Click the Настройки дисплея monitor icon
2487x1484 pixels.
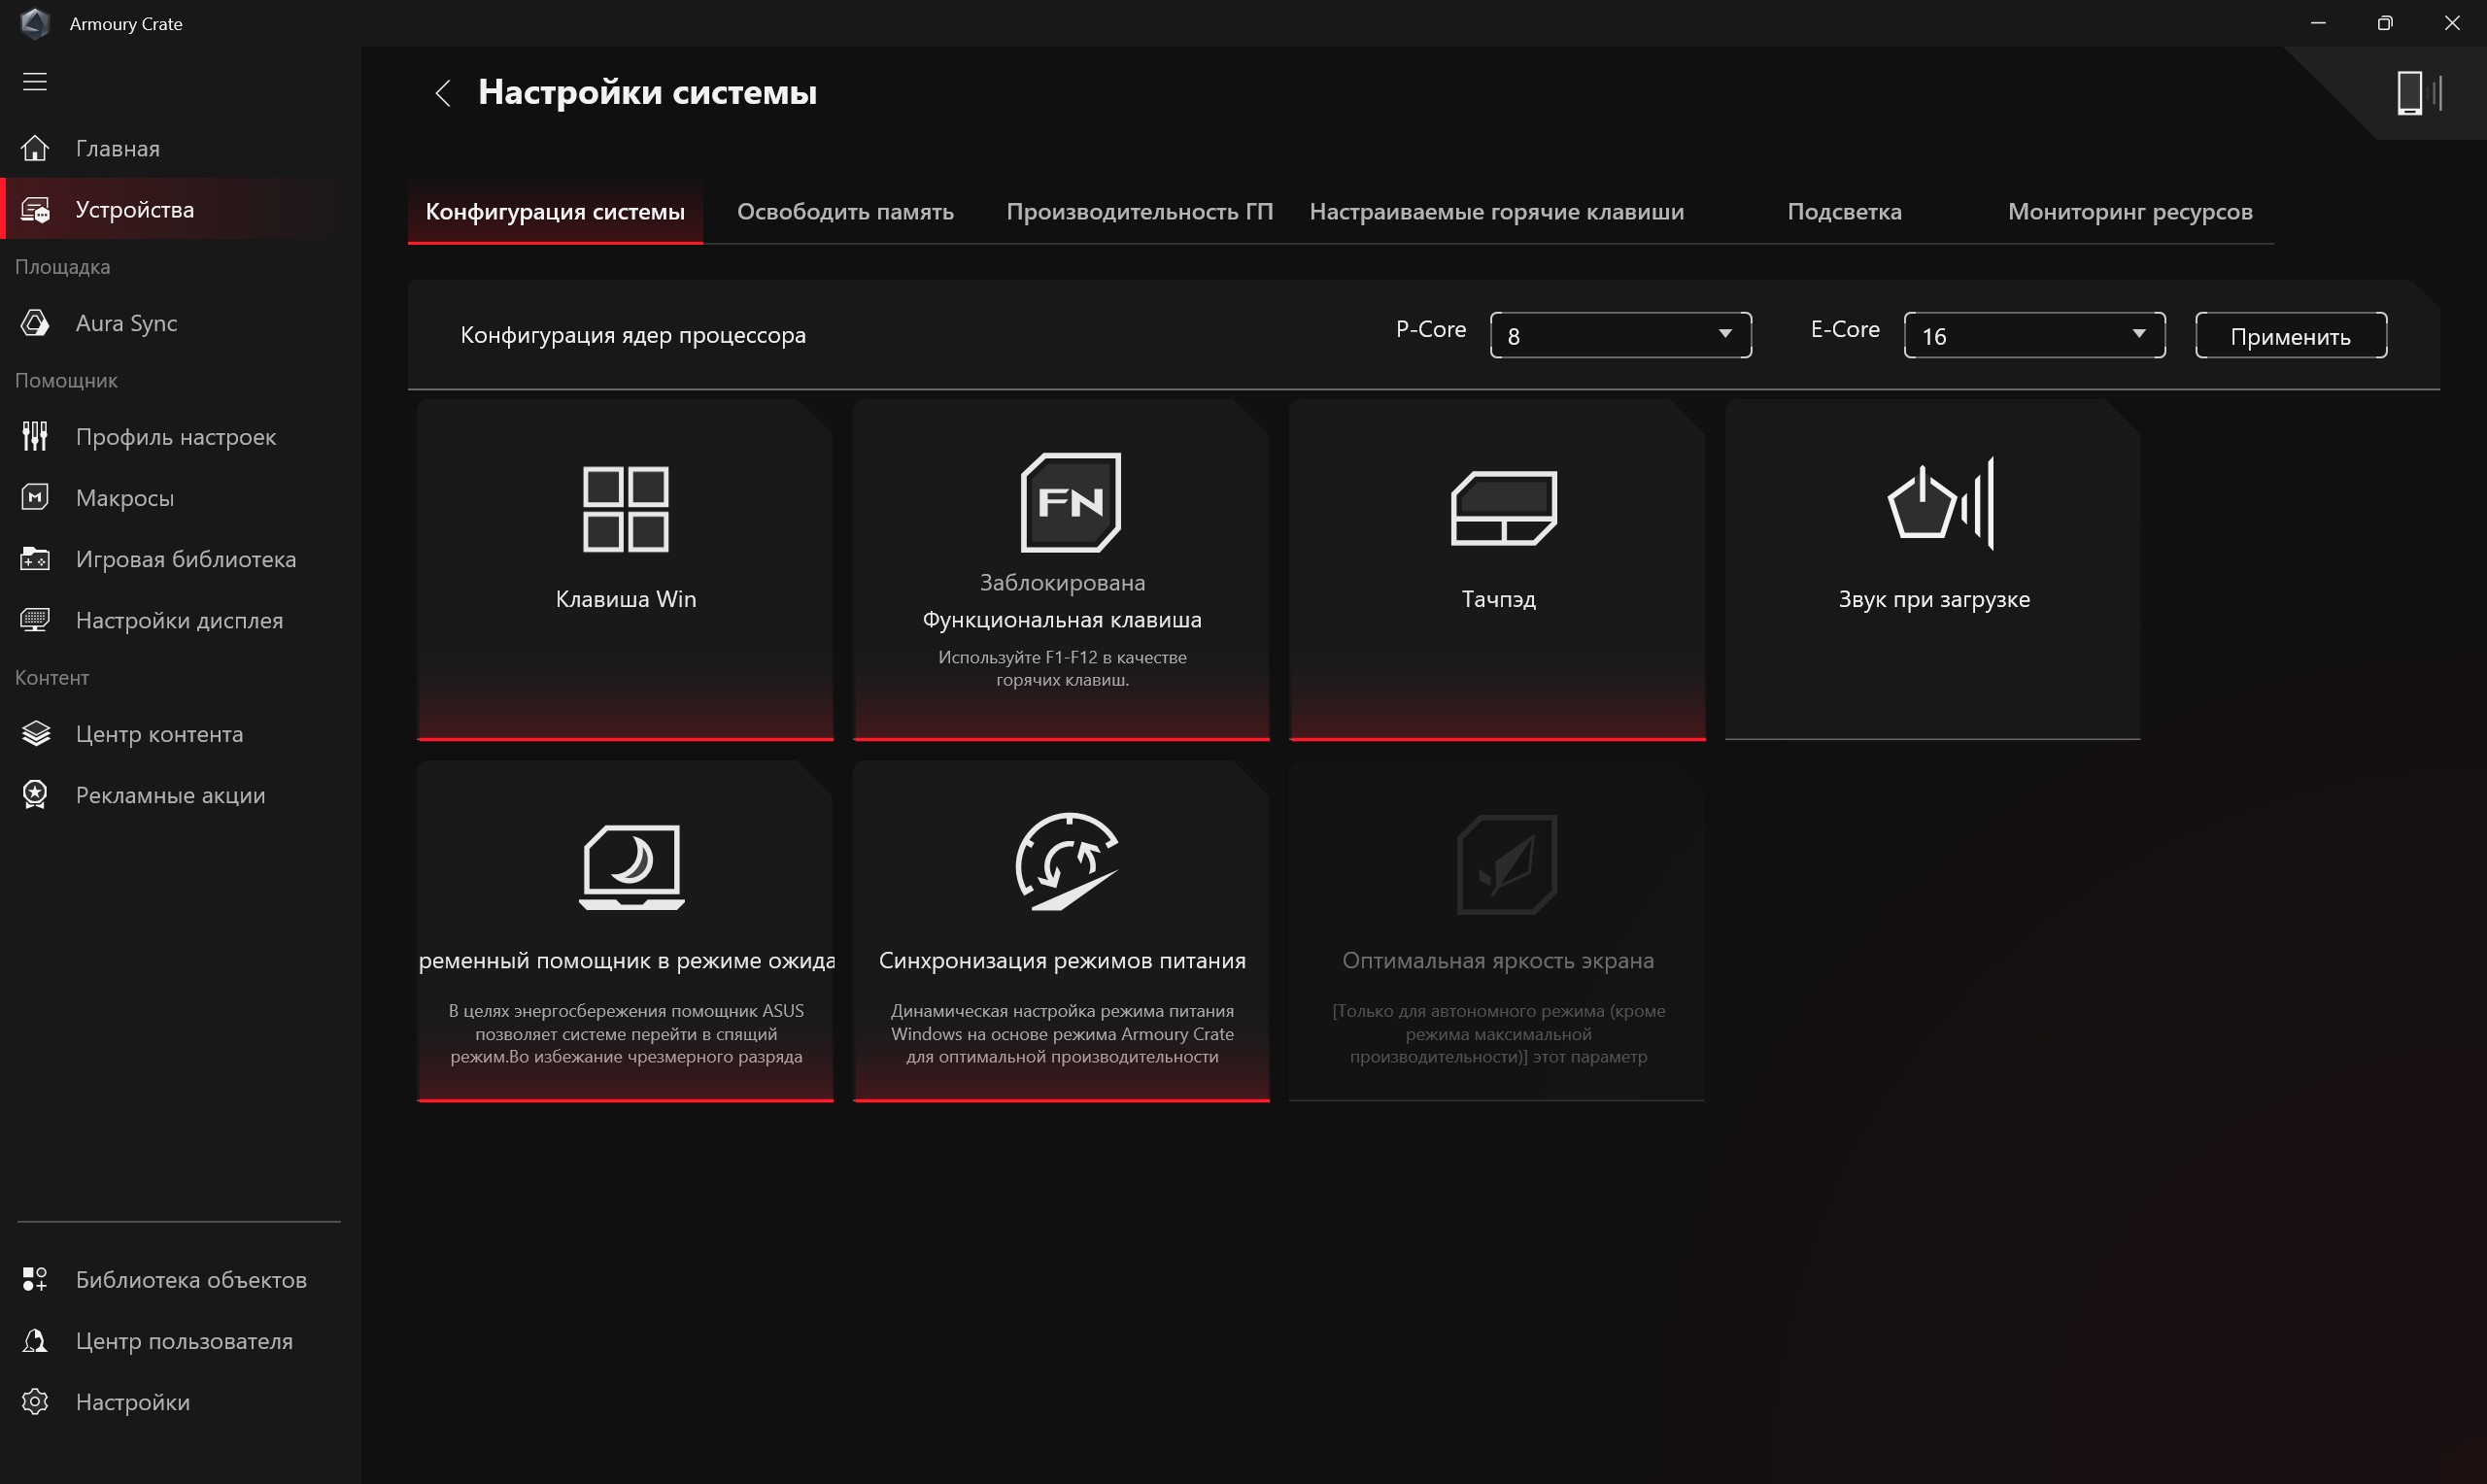(35, 620)
